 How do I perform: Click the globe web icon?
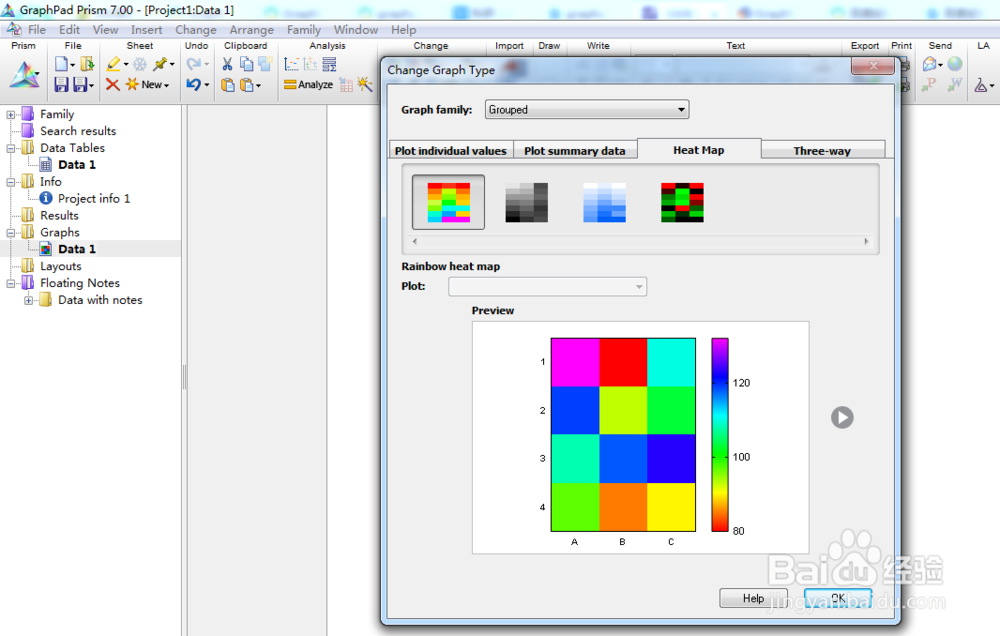[955, 64]
